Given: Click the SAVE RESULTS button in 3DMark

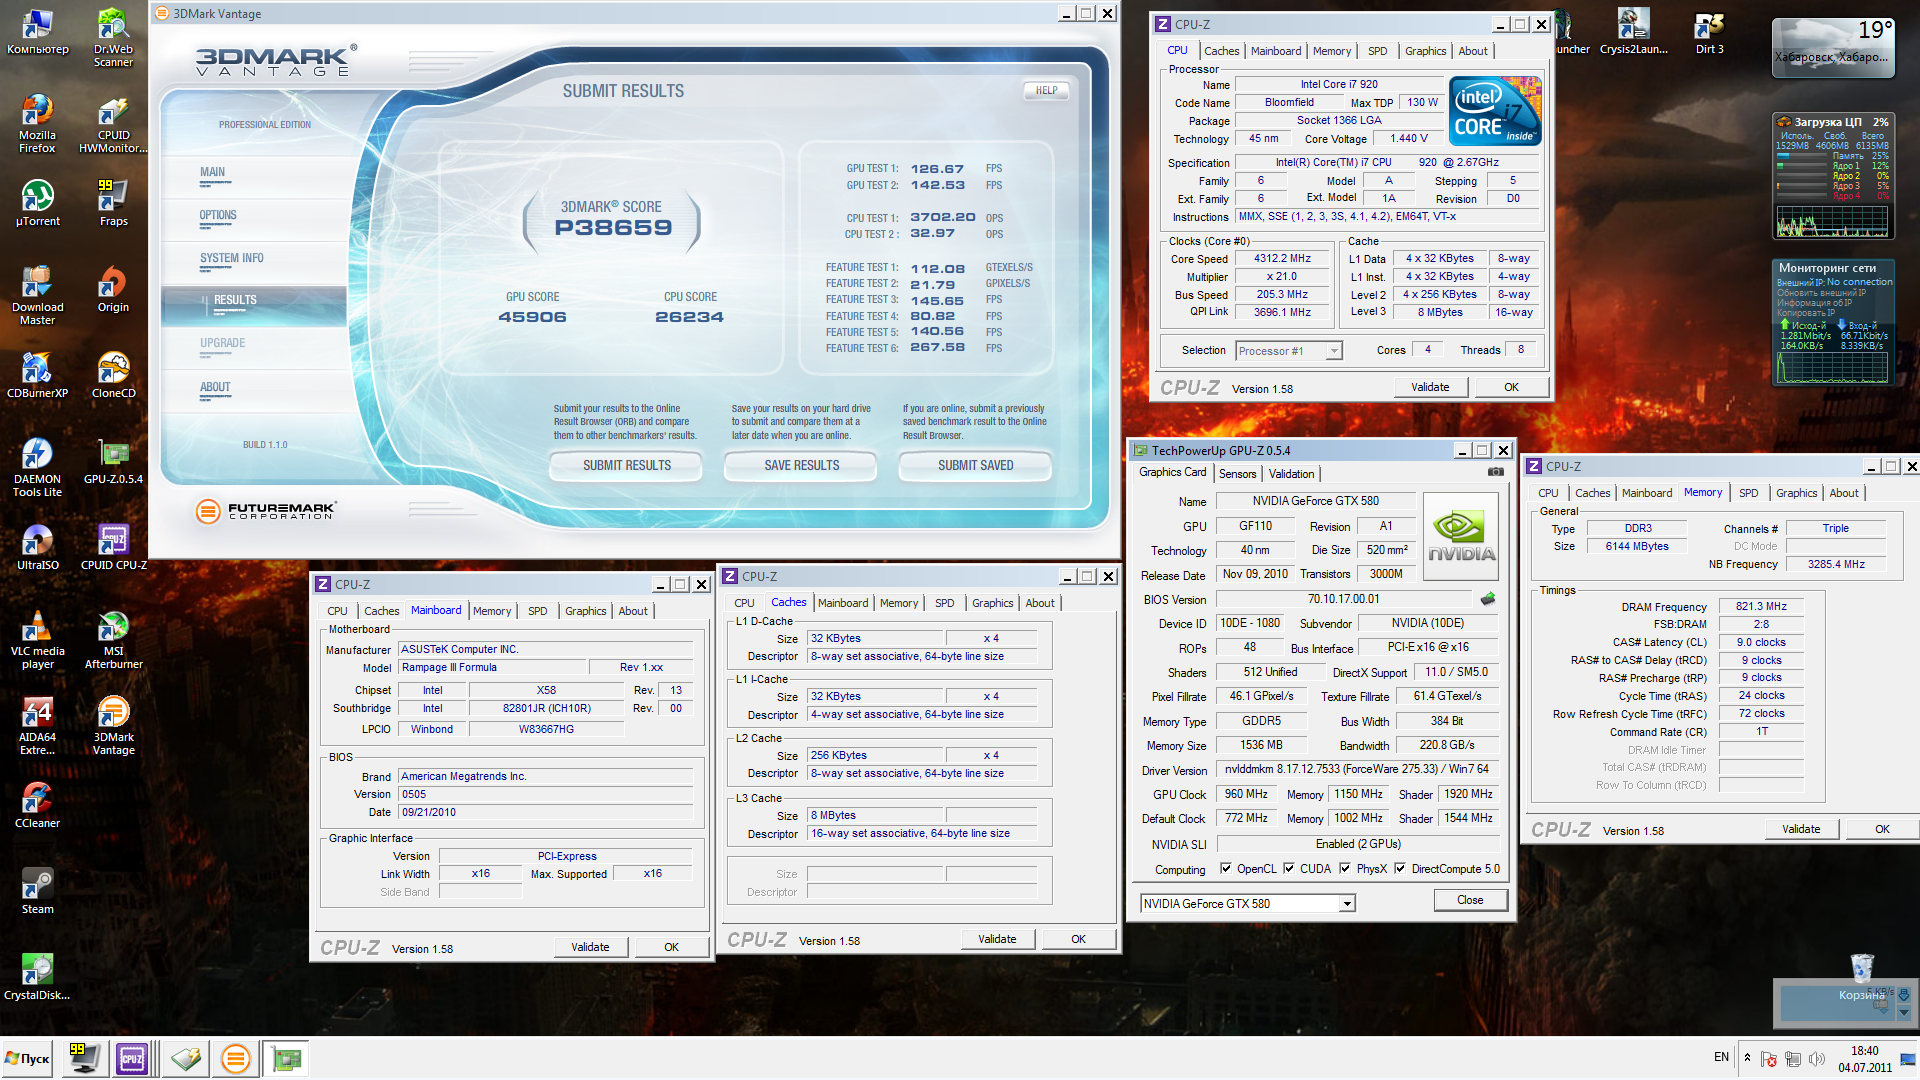Looking at the screenshot, I should (x=801, y=466).
